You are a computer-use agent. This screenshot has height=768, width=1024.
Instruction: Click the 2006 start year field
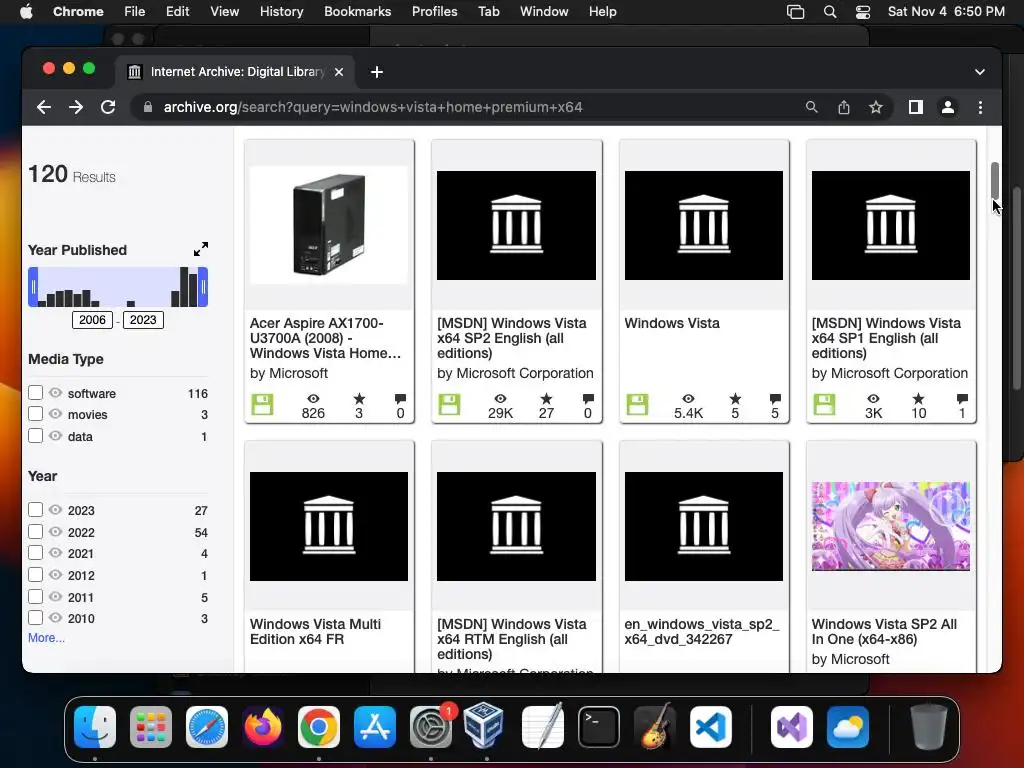click(92, 319)
